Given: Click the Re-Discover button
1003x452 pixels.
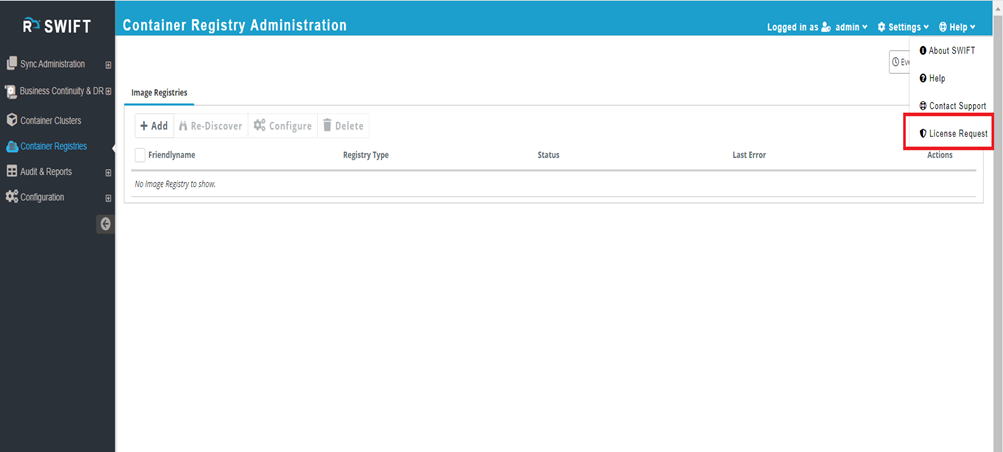Looking at the screenshot, I should 210,126.
